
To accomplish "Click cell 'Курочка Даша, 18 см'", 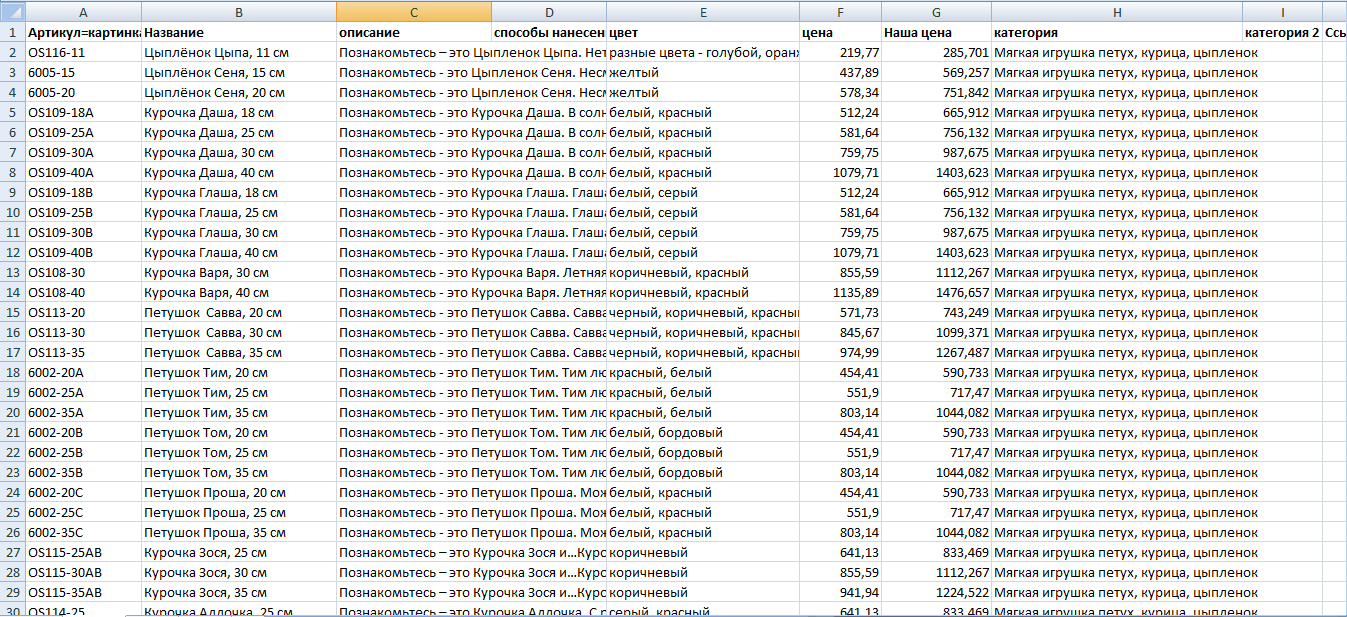I will [x=238, y=112].
